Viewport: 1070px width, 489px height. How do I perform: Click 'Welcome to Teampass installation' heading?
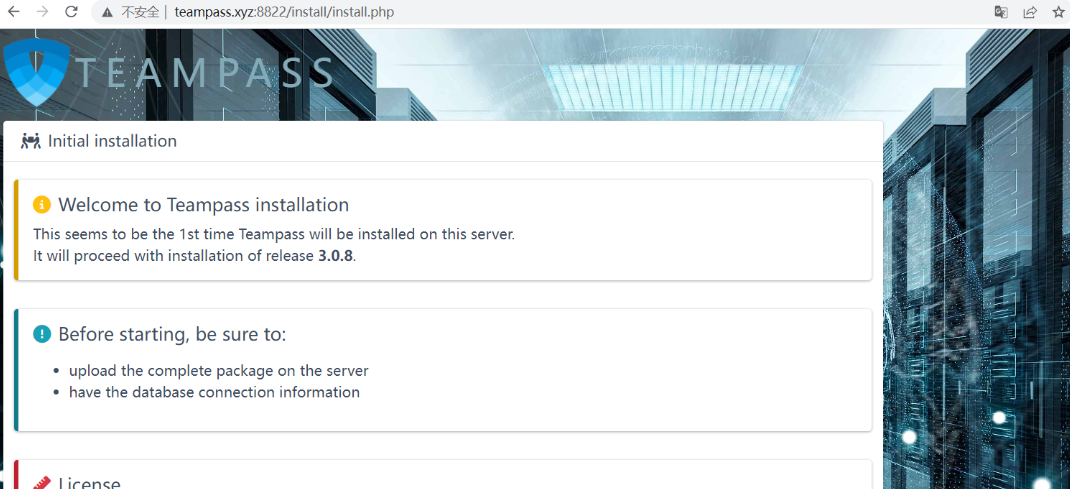pyautogui.click(x=203, y=204)
